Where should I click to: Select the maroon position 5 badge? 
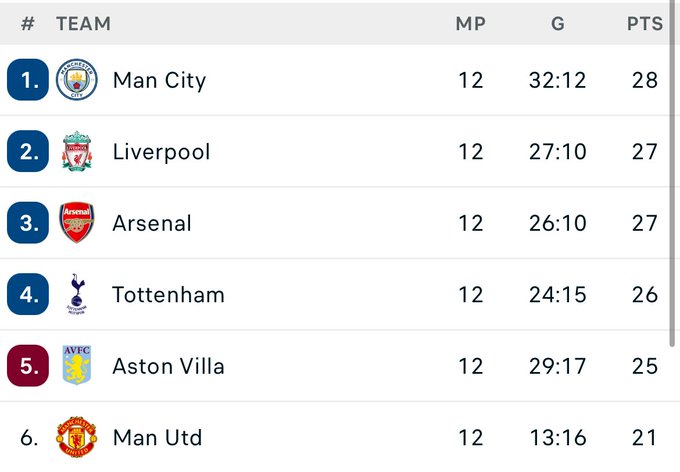pos(28,366)
